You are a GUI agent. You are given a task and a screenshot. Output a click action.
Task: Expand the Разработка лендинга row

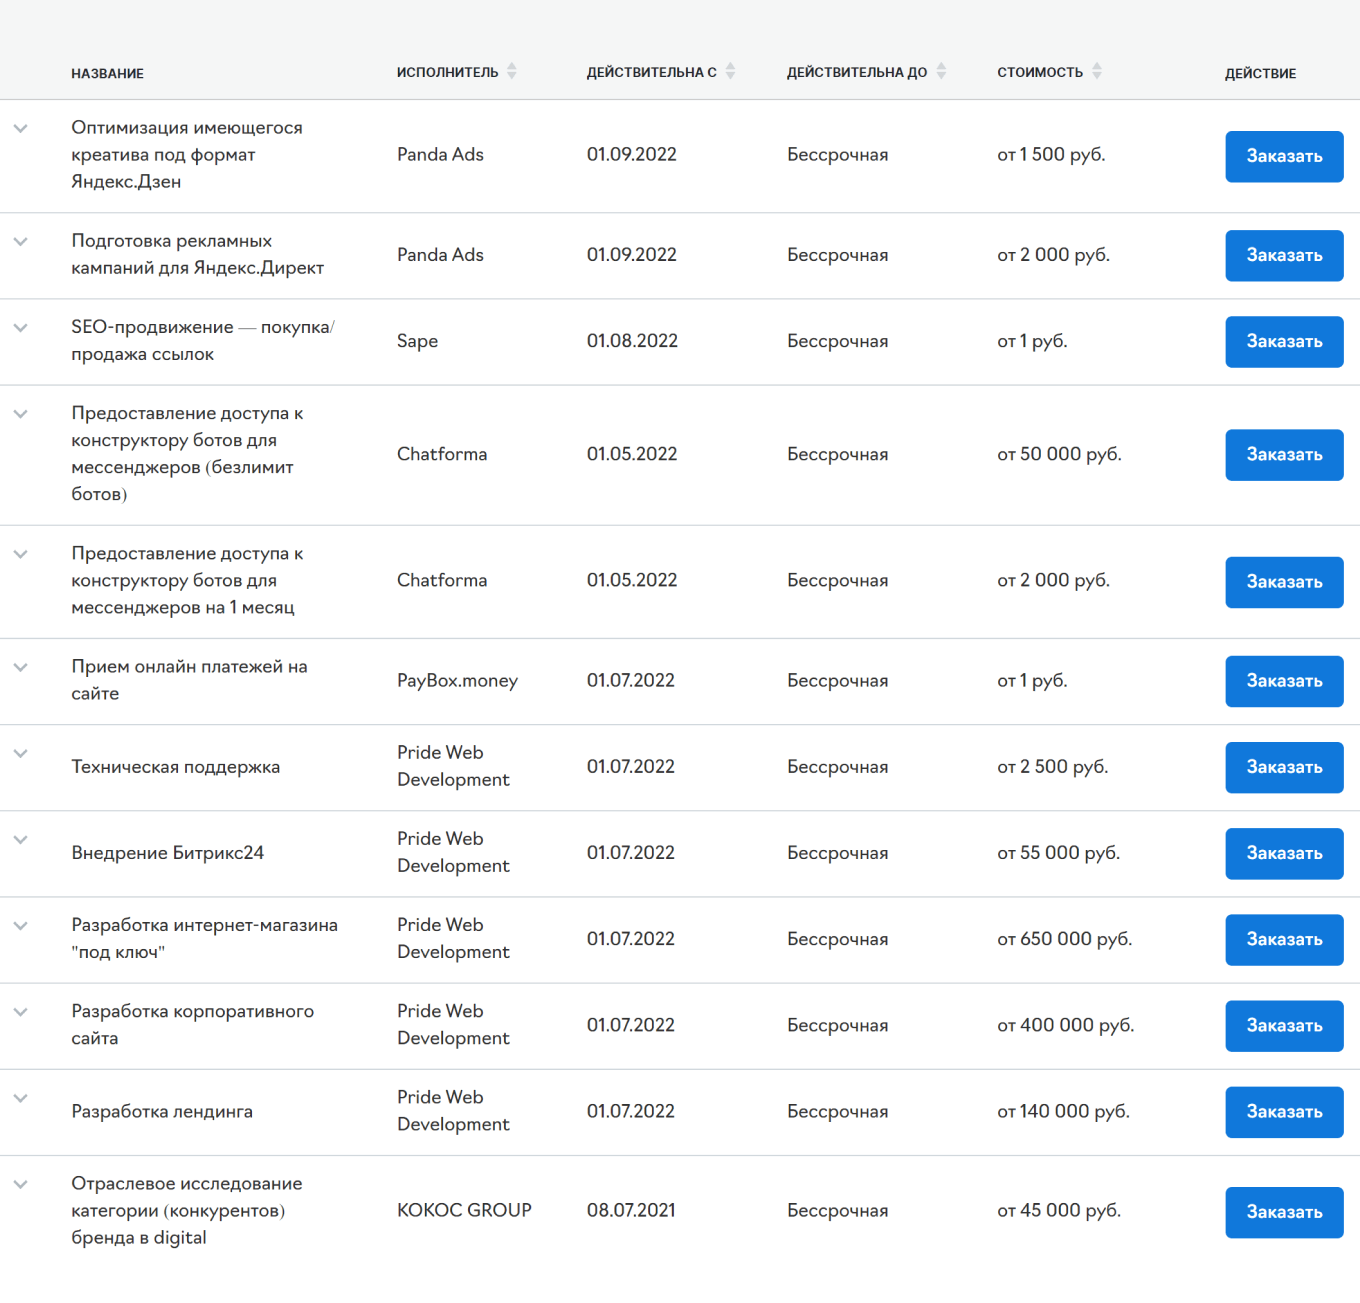(x=20, y=1098)
